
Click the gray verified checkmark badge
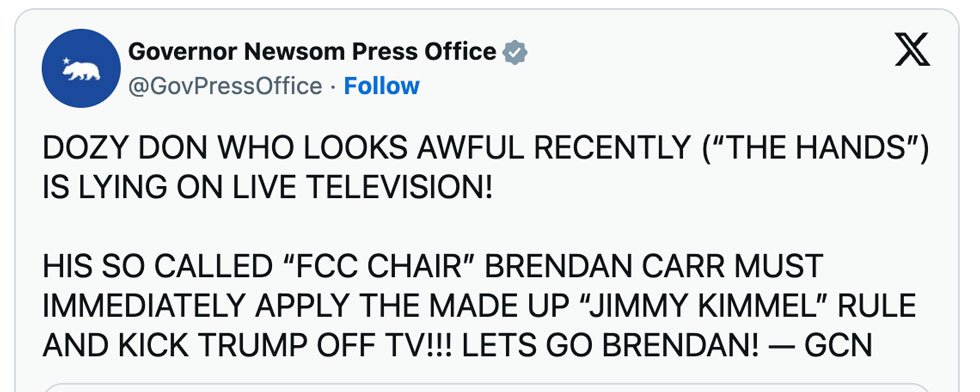(515, 53)
